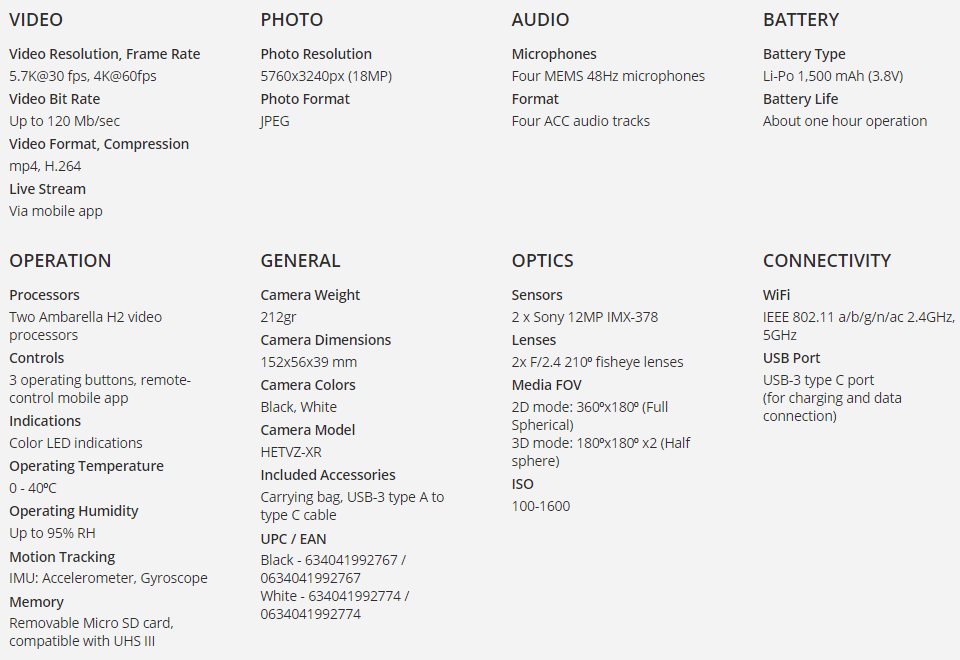Click the VIDEO section heading
The height and width of the screenshot is (660, 960).
[x=36, y=20]
